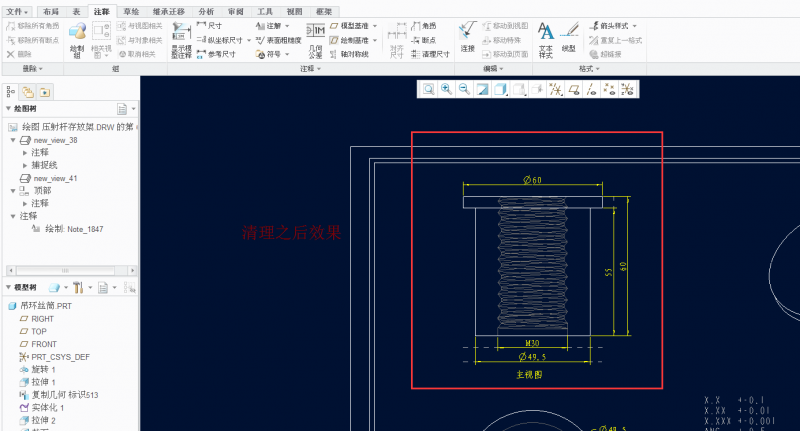Toggle datum axis display in graphics toolbar
Screen dimensions: 800x431
[591, 90]
